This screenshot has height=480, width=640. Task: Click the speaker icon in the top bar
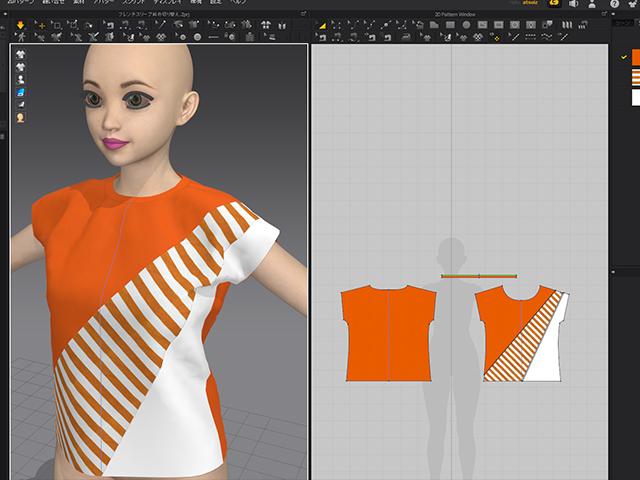coord(573,5)
